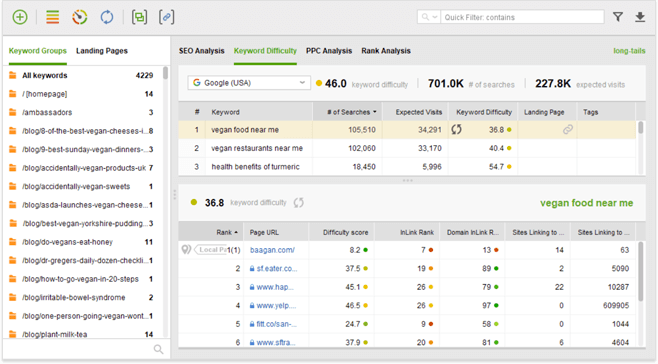658x364 pixels.
Task: Switch to the PPC Analysis tab
Action: (x=329, y=51)
